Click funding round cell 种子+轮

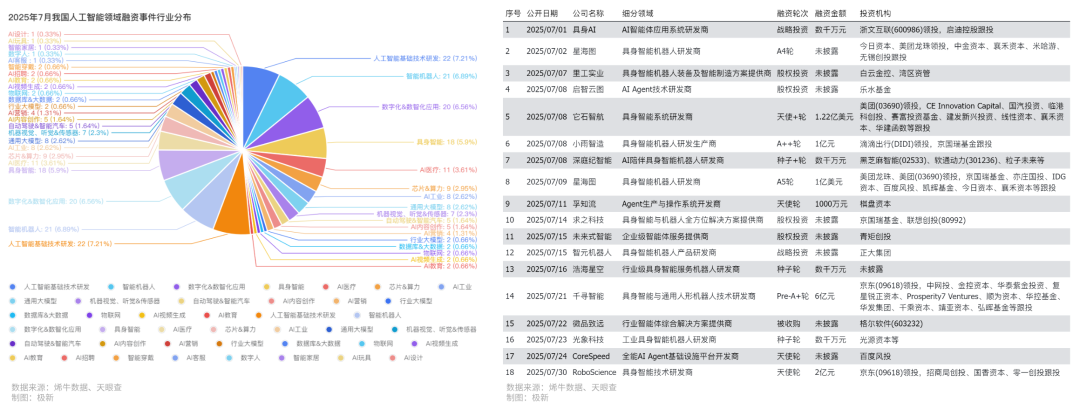click(789, 160)
